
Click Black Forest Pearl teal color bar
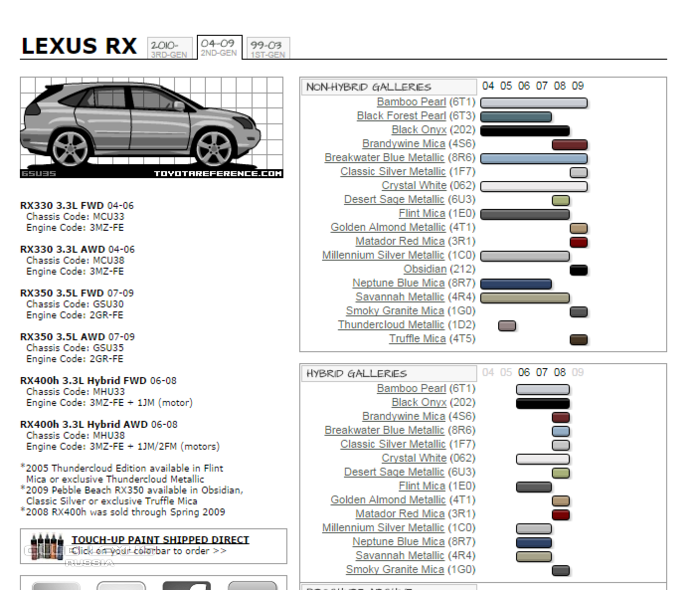(x=516, y=117)
